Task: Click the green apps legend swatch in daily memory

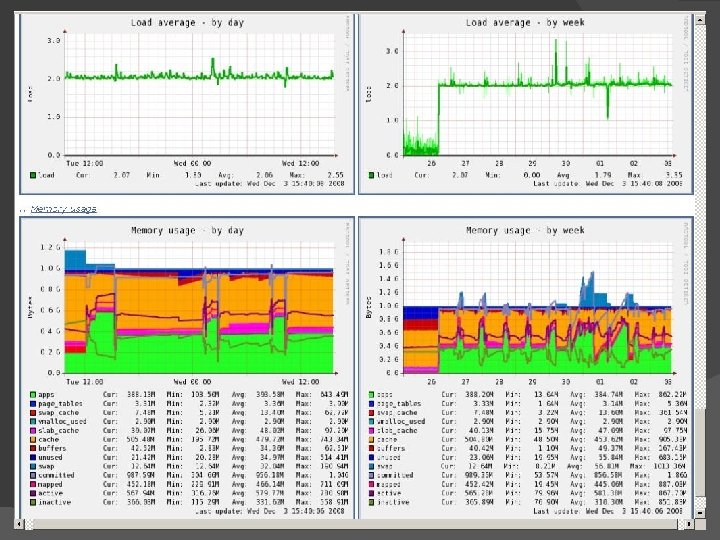Action: click(33, 394)
